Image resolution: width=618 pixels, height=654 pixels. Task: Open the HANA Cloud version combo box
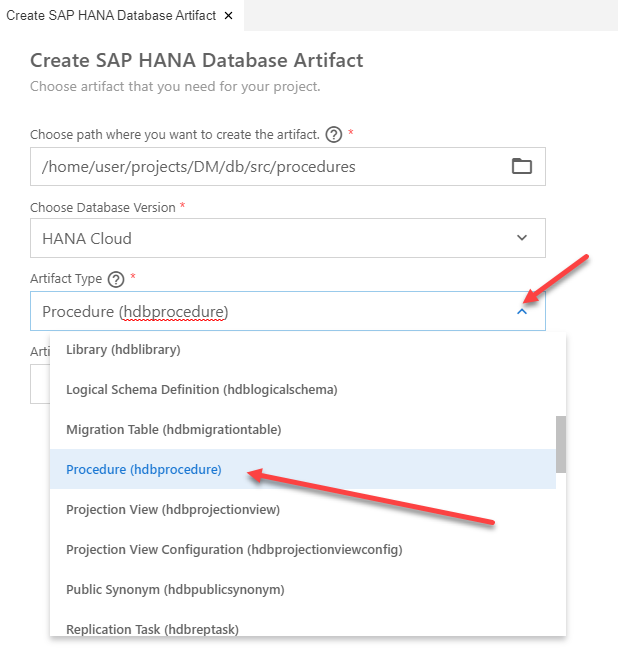point(288,238)
